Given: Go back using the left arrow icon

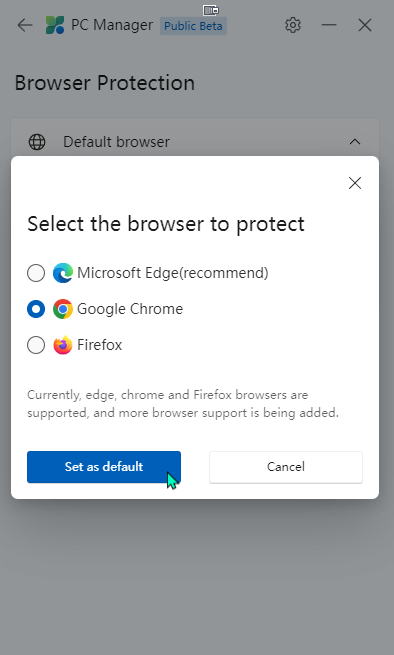Looking at the screenshot, I should point(25,25).
